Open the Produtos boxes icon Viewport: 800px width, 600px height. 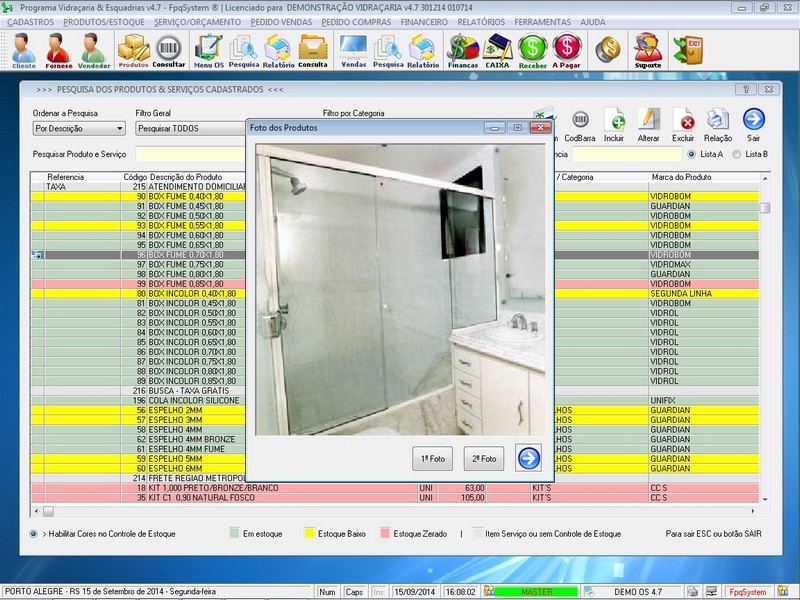[x=133, y=50]
